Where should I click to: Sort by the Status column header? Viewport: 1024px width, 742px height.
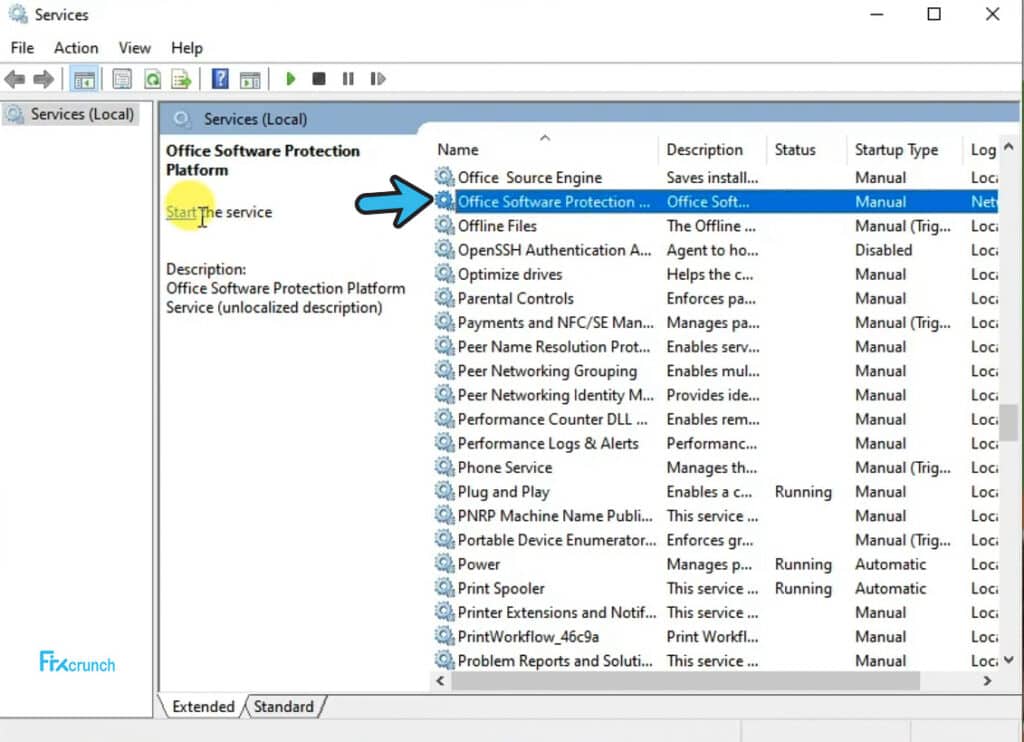pos(807,150)
